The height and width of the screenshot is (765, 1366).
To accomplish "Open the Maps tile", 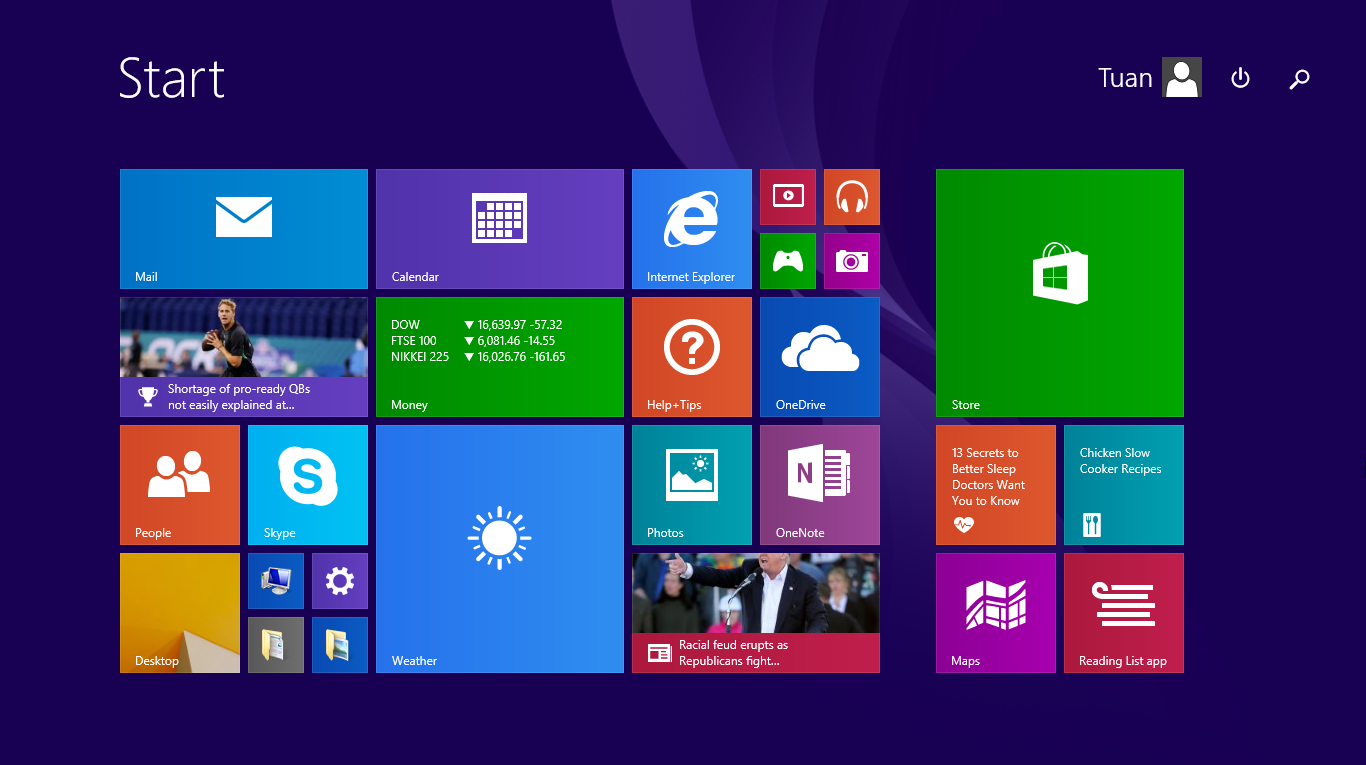I will point(996,613).
